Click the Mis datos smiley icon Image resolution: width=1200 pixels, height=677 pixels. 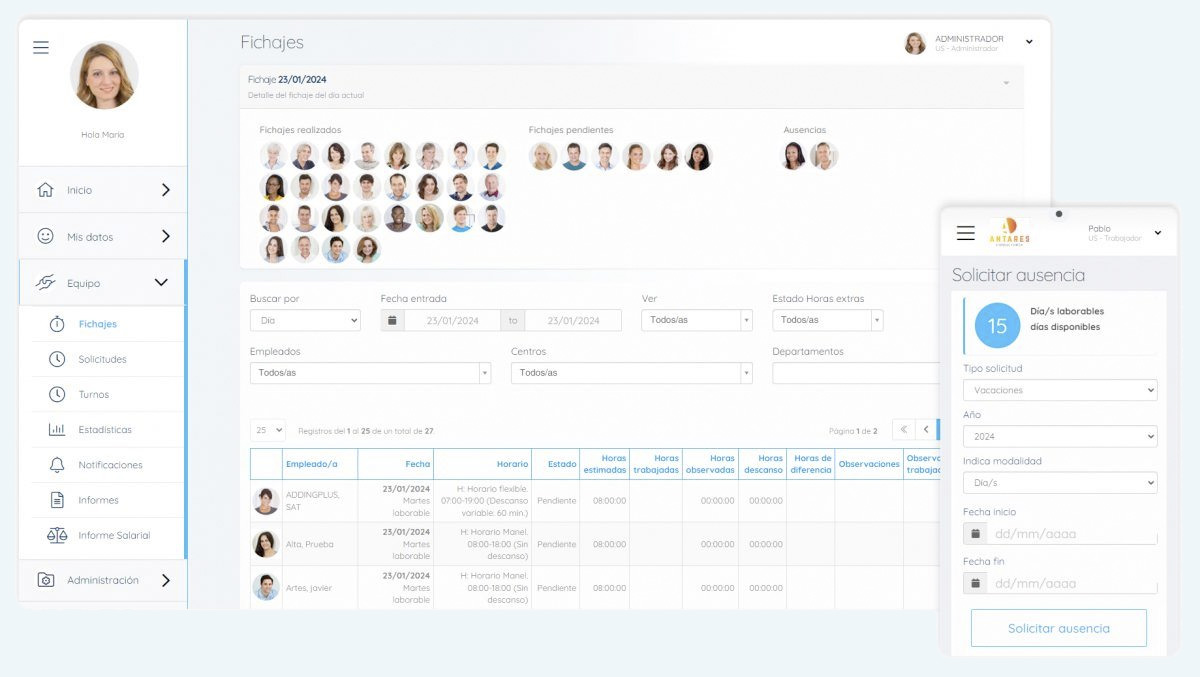(x=45, y=237)
